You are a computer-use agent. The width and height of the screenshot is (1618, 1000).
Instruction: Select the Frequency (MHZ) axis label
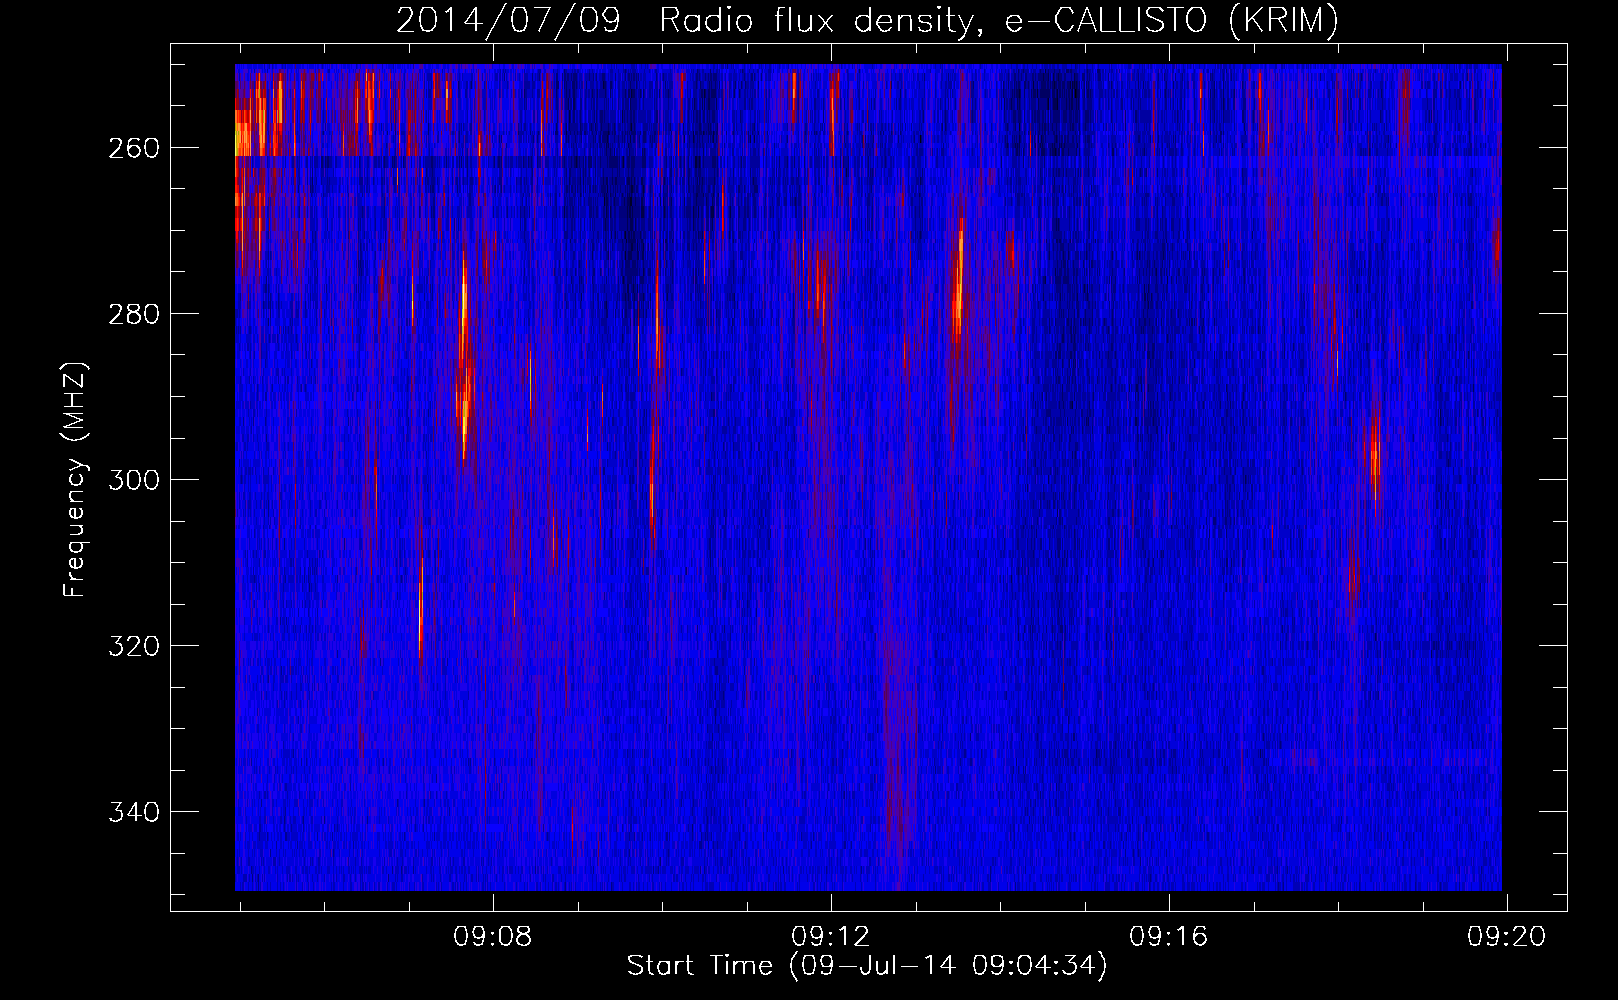pyautogui.click(x=75, y=479)
